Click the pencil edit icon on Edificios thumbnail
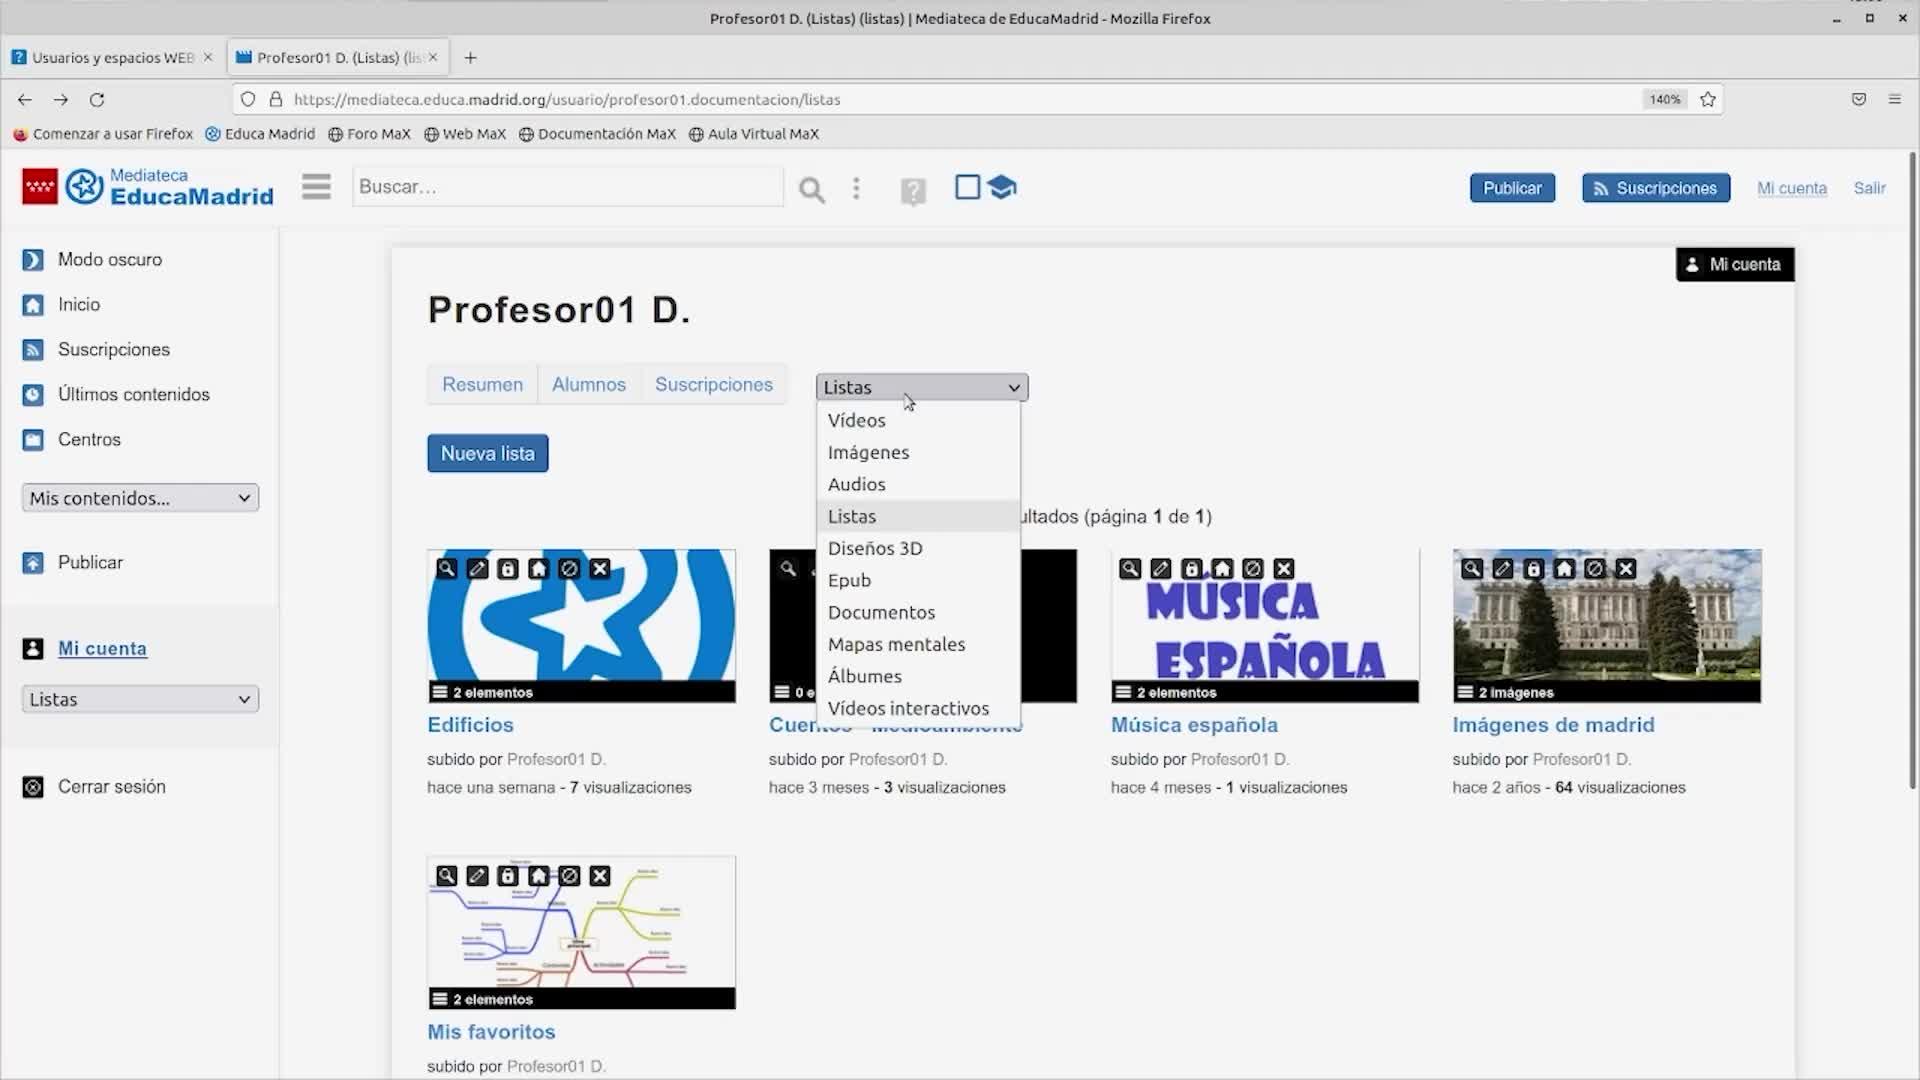 click(x=477, y=569)
